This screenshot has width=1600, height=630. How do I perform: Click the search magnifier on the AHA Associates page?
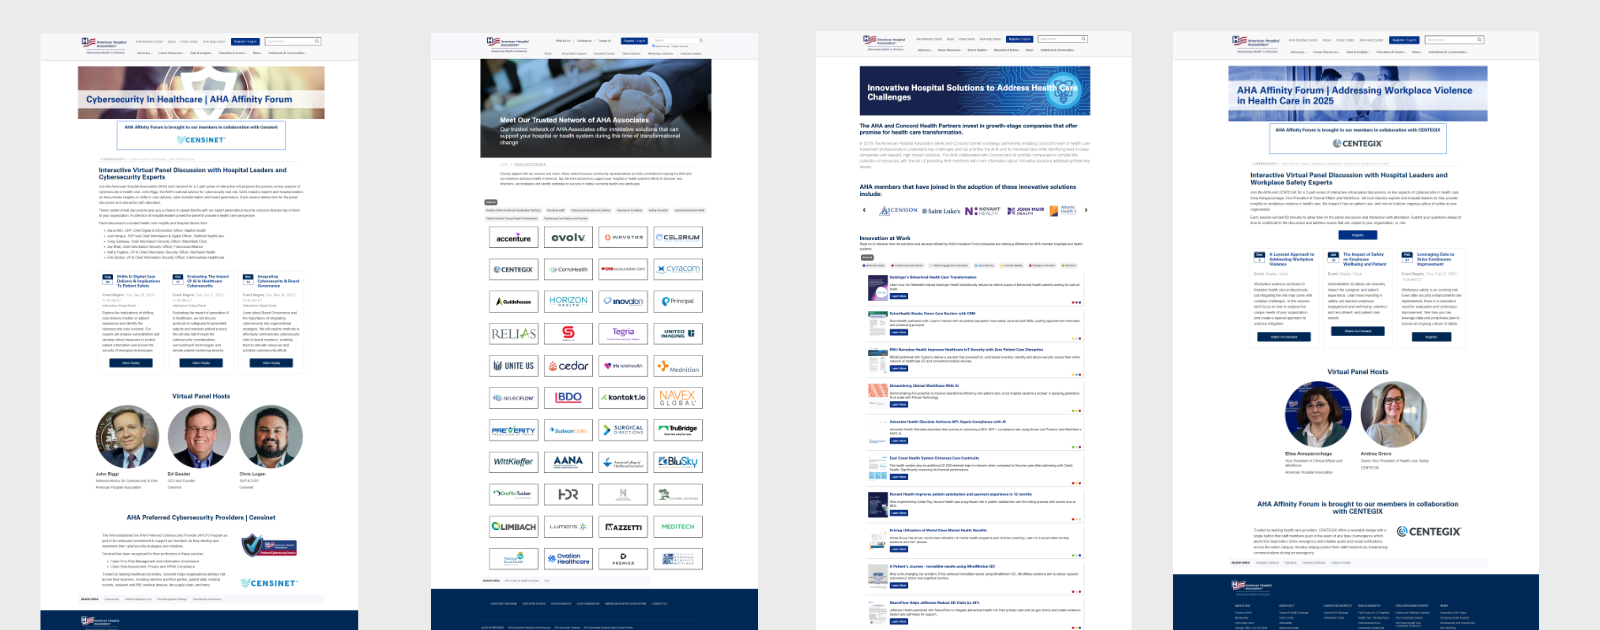(701, 41)
